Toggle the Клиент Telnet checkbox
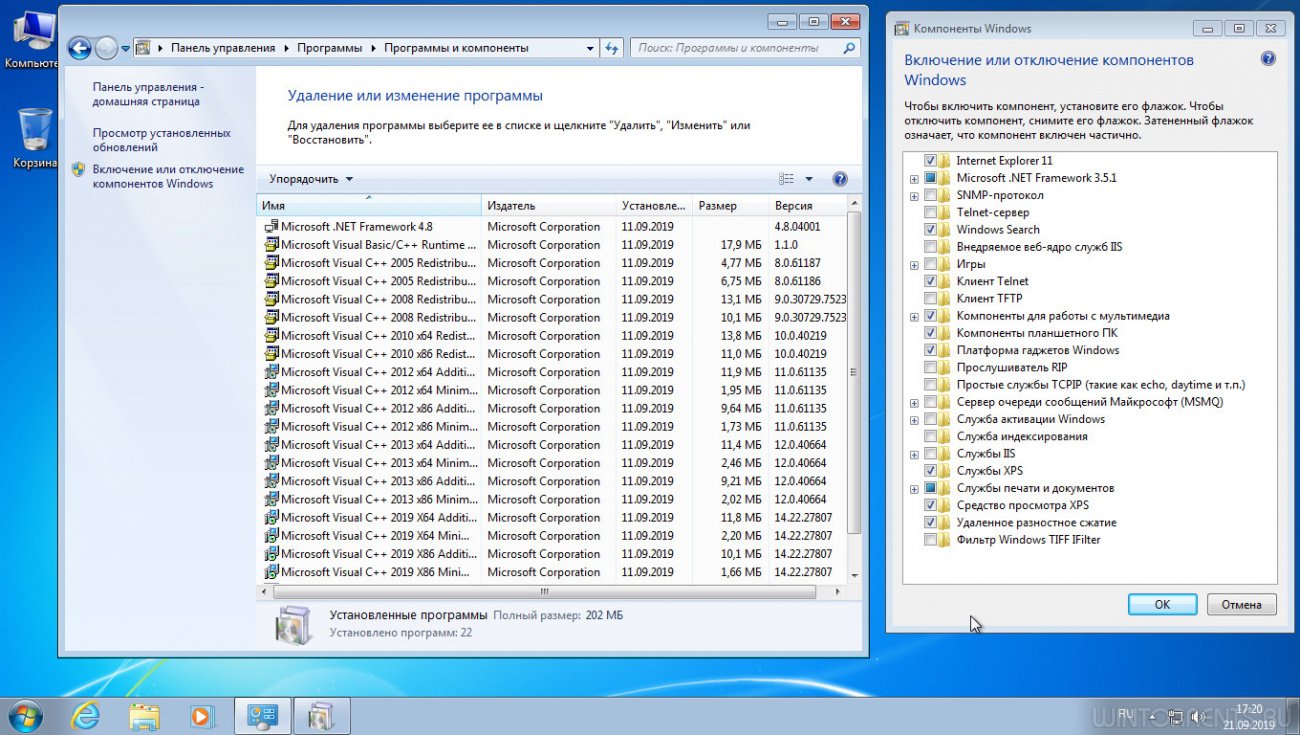The width and height of the screenshot is (1300, 735). point(931,281)
